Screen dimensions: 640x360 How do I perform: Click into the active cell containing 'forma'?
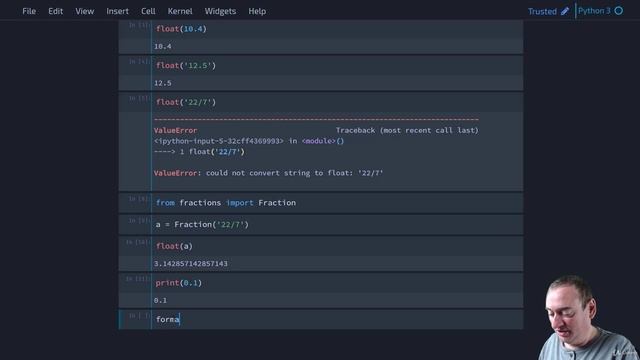click(x=337, y=319)
